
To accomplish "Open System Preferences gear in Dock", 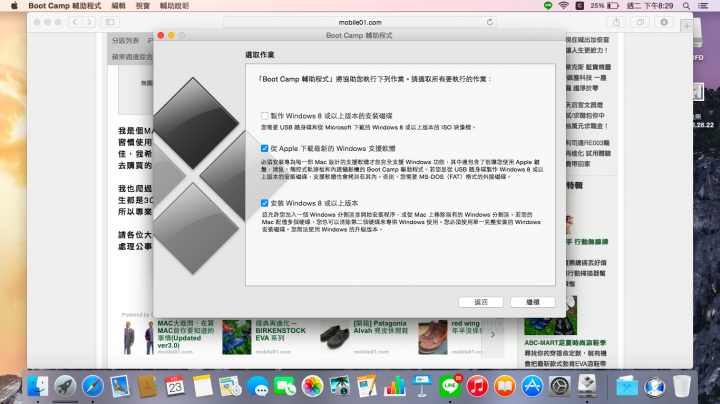I will [x=560, y=386].
